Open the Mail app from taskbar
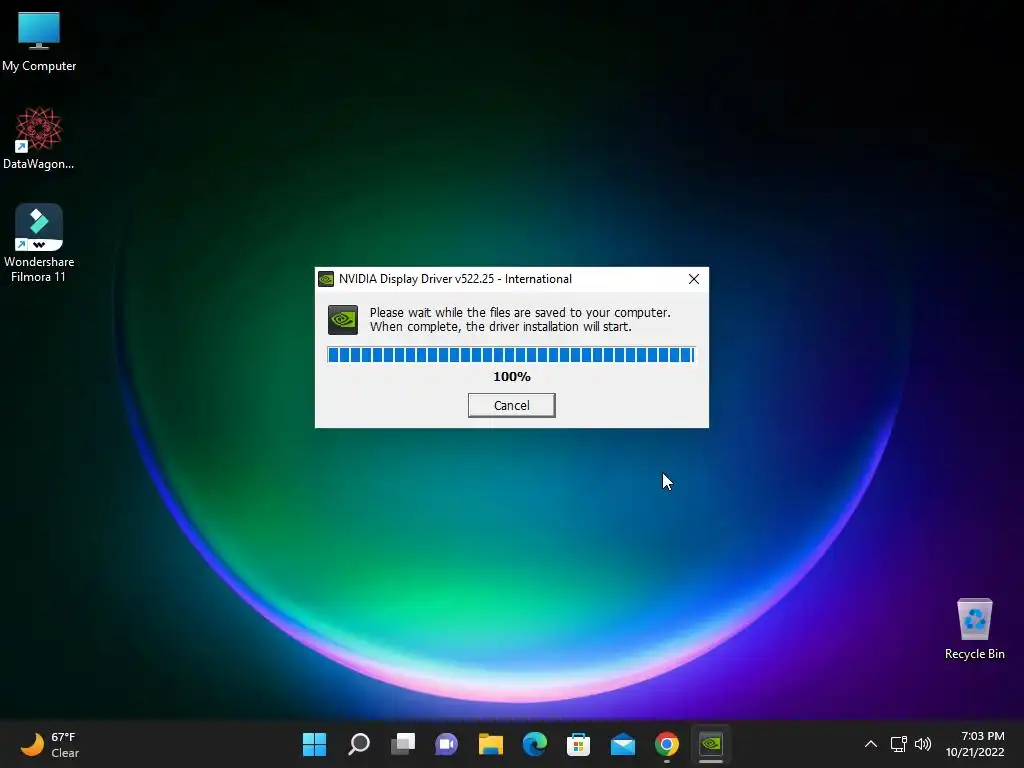The image size is (1024, 768). coord(623,744)
